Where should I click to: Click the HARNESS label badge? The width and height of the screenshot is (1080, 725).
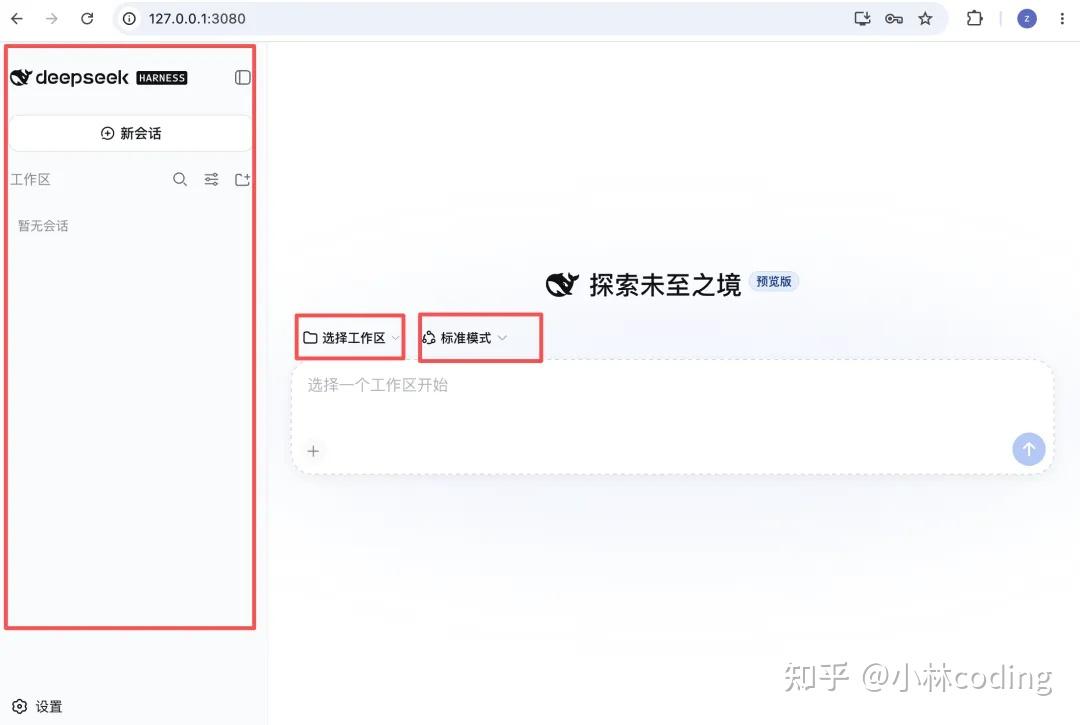[x=162, y=78]
